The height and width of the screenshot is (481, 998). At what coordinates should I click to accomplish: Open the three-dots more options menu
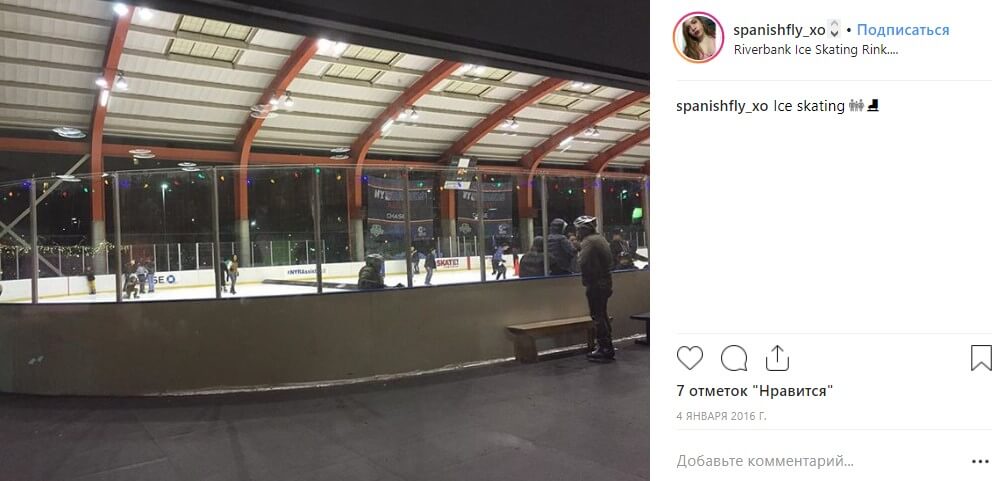pyautogui.click(x=980, y=461)
